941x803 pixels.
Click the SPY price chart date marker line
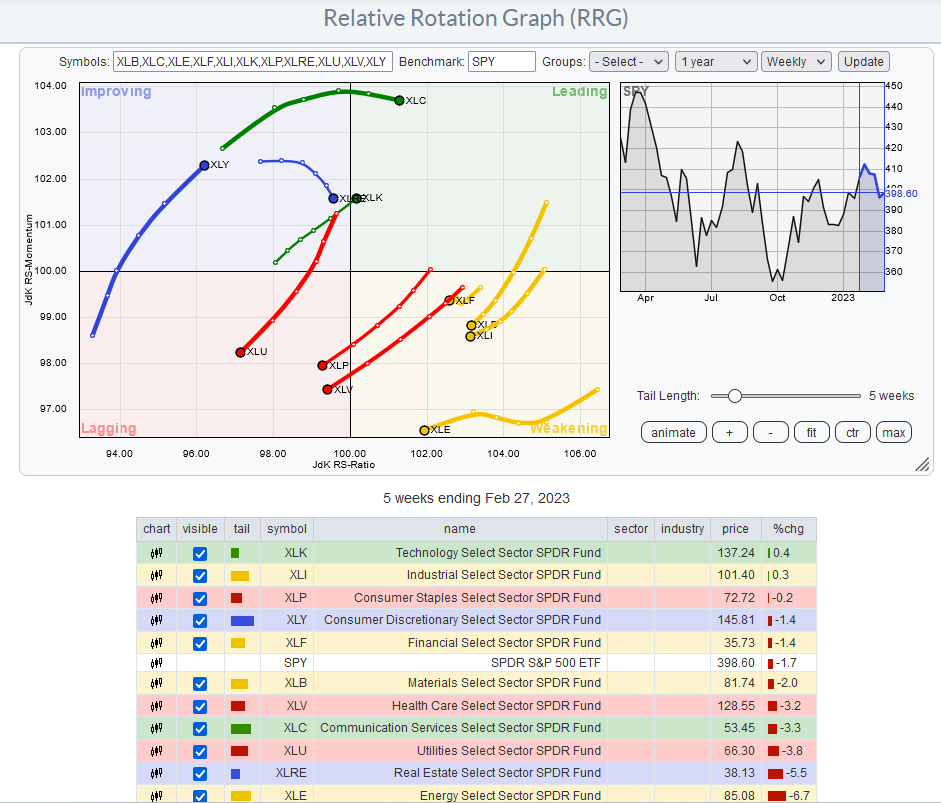859,187
